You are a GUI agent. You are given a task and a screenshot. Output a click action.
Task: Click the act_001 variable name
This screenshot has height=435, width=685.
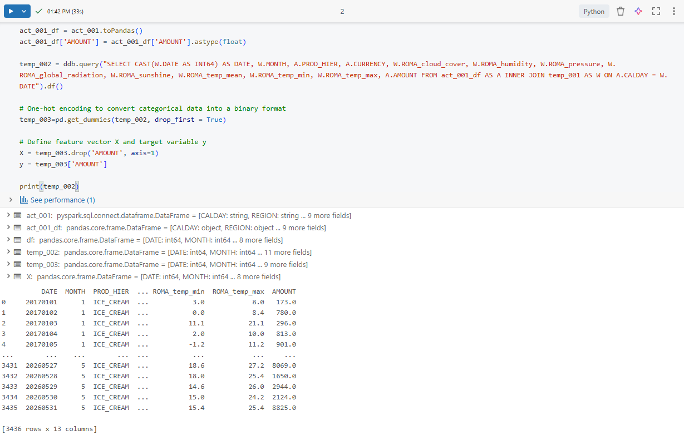pos(39,216)
